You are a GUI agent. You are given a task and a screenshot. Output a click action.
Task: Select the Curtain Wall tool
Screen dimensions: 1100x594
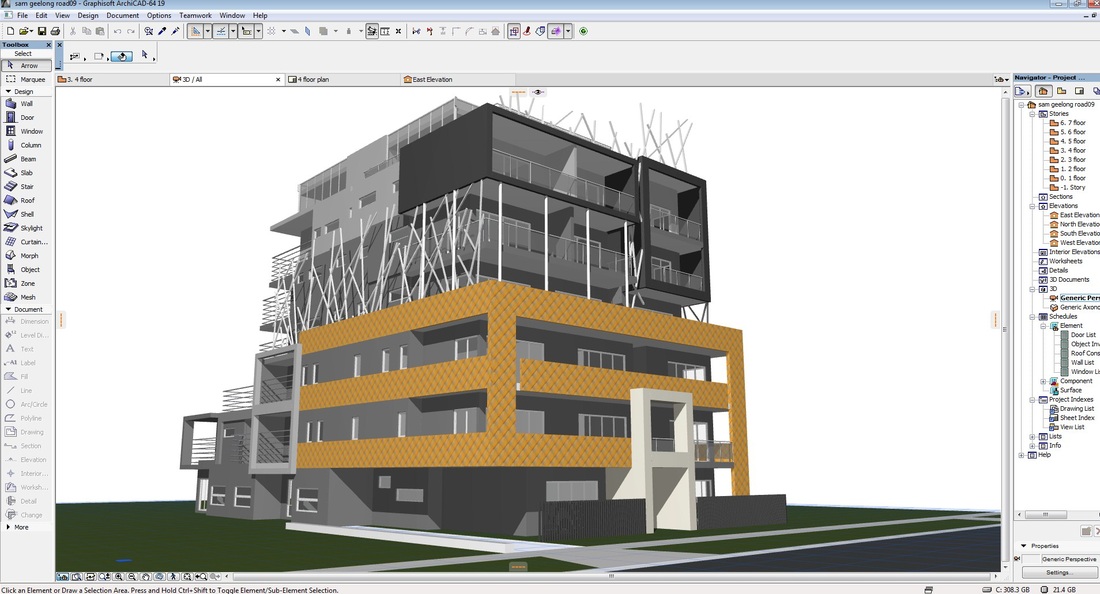(30, 241)
